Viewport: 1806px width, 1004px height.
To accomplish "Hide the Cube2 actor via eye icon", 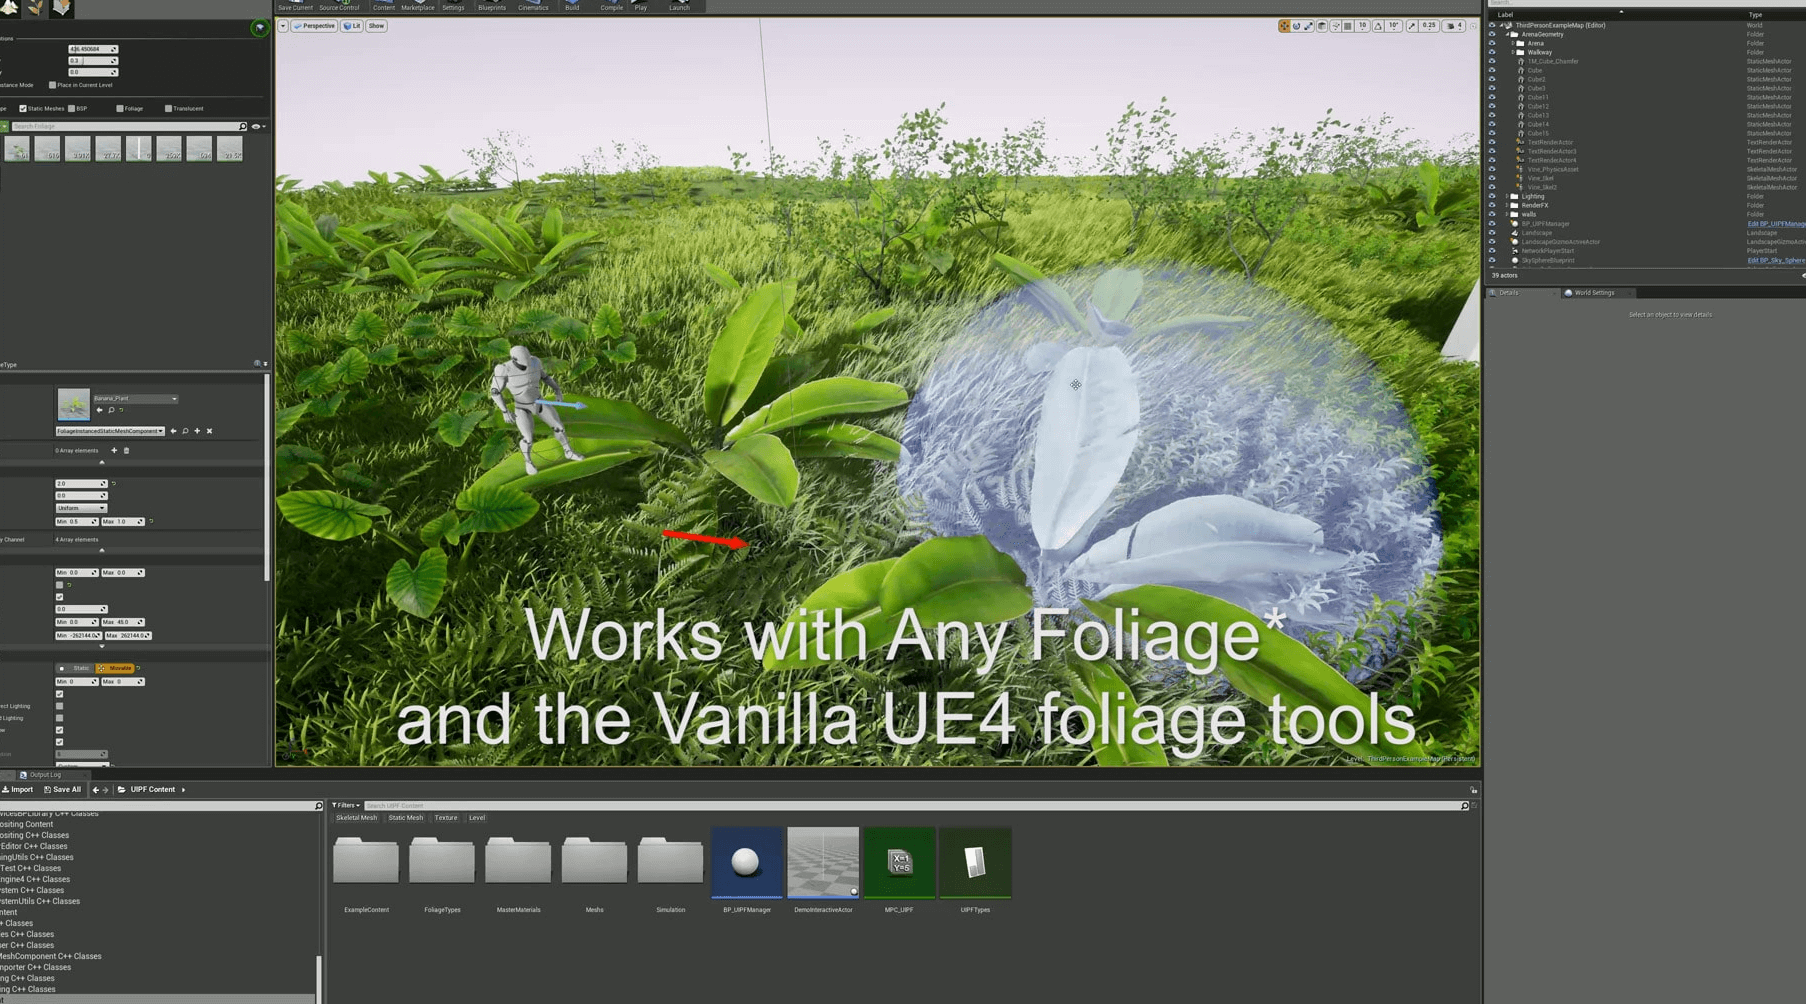I will click(x=1492, y=79).
